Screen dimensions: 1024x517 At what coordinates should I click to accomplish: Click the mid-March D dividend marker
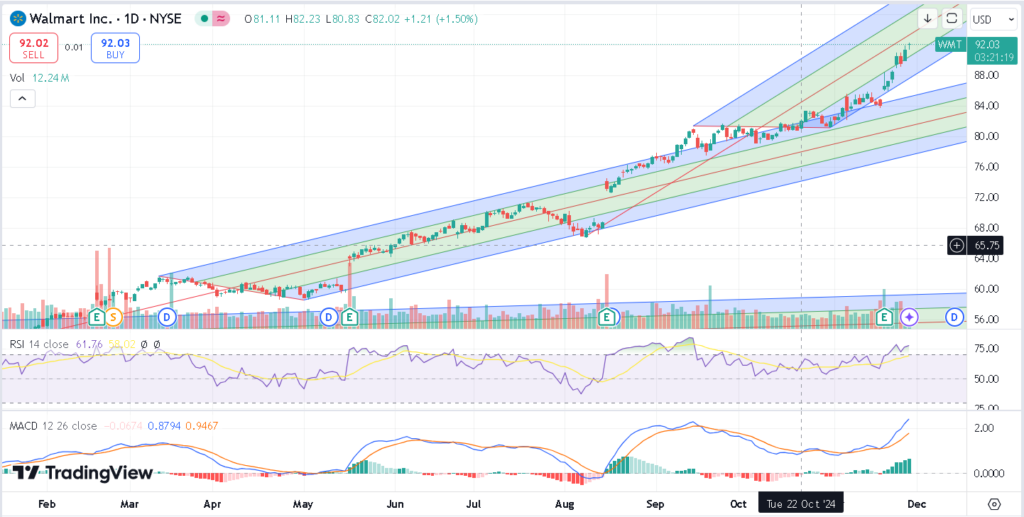coord(167,317)
